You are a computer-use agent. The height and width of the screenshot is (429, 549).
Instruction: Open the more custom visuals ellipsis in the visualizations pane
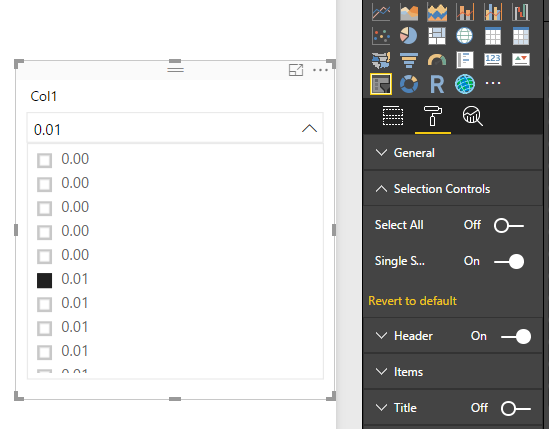click(493, 83)
